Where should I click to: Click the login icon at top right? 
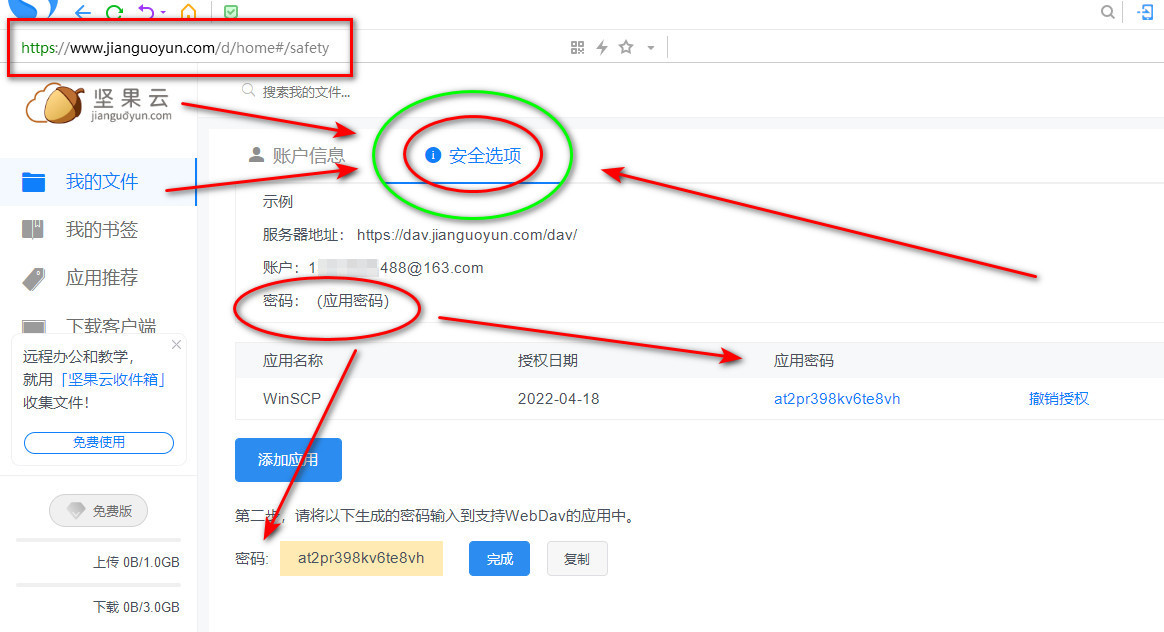click(x=1145, y=12)
